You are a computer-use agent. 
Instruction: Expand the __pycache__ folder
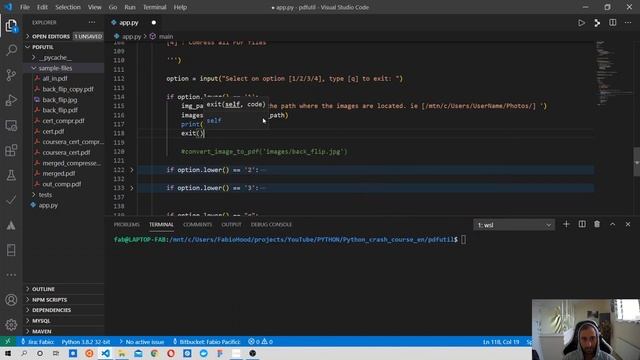point(64,58)
